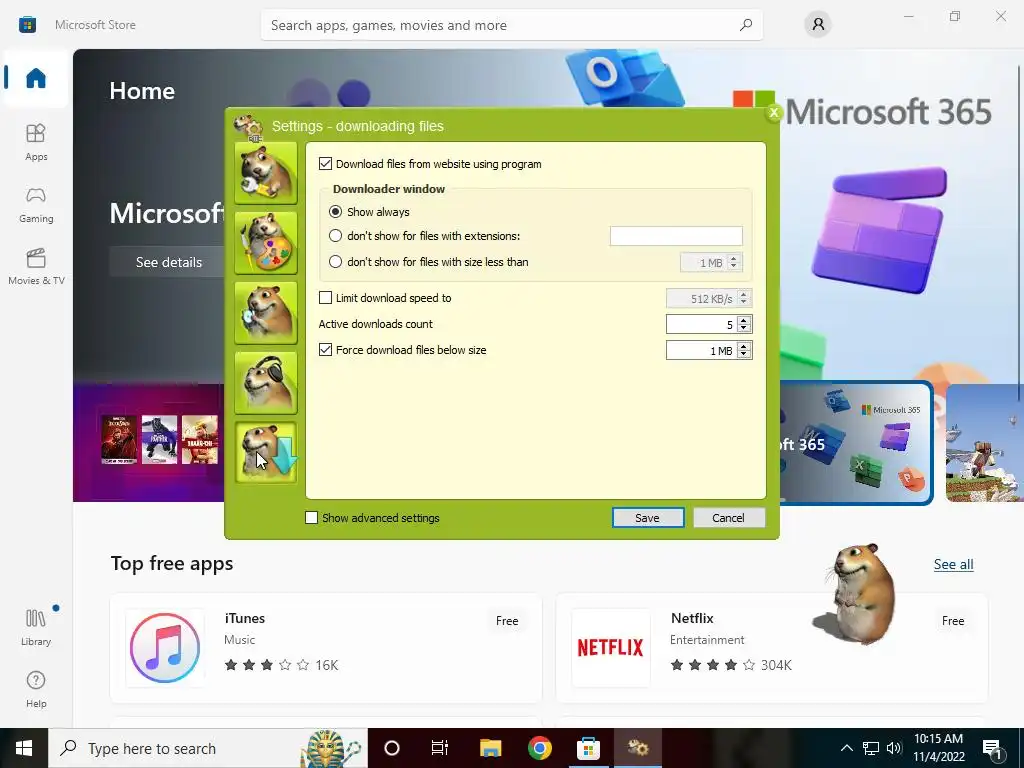
Task: Show hidden system tray icons chevron
Action: (x=846, y=748)
